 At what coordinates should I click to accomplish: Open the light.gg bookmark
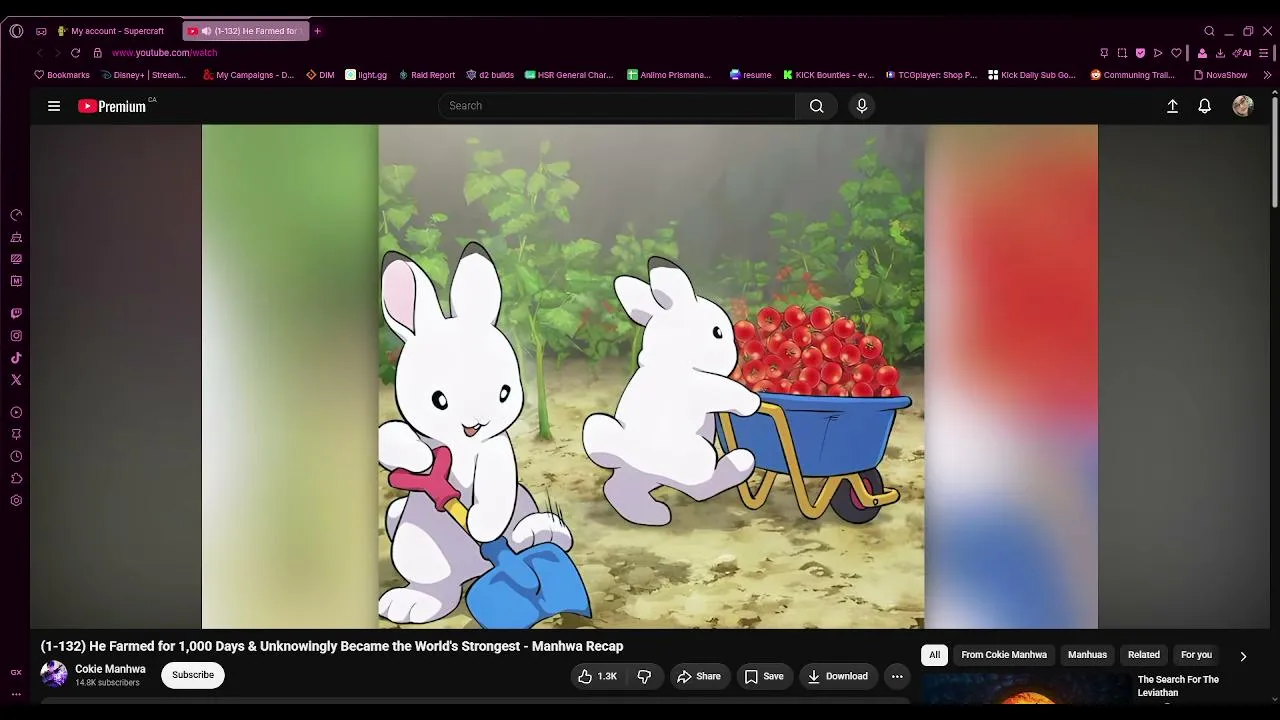tap(366, 75)
